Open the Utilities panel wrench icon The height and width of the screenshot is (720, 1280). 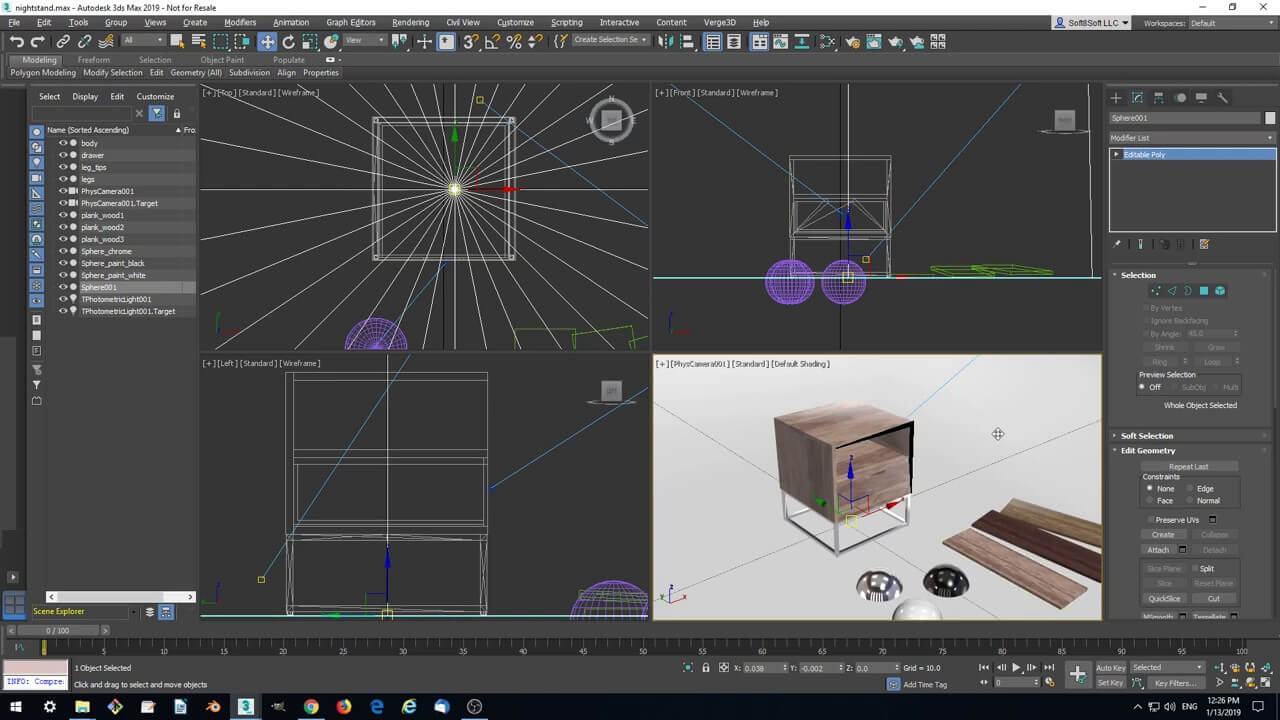1222,97
